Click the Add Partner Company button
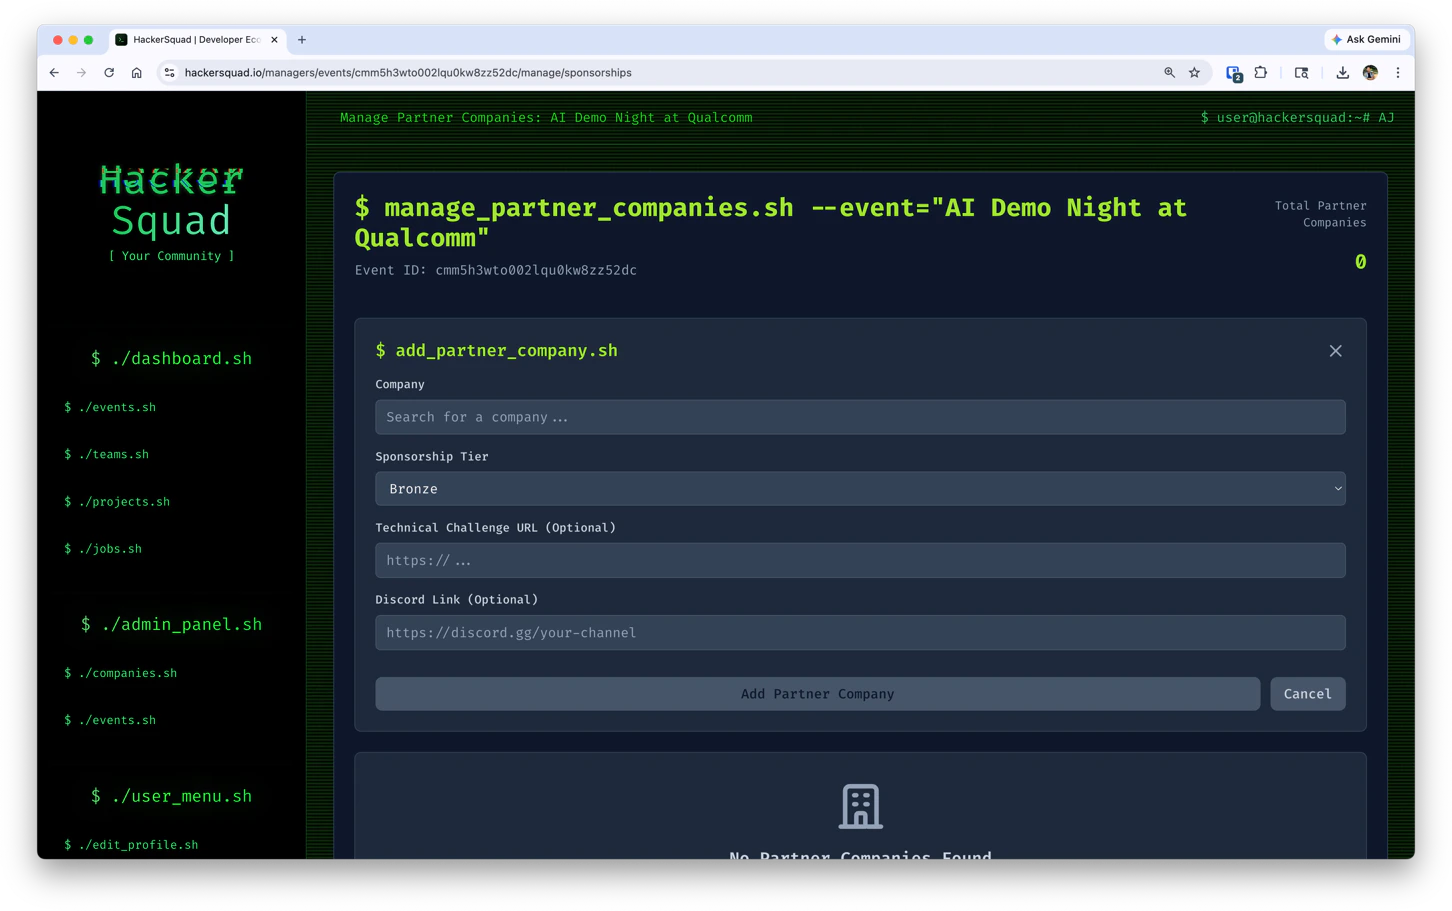This screenshot has height=911, width=1452. [817, 694]
